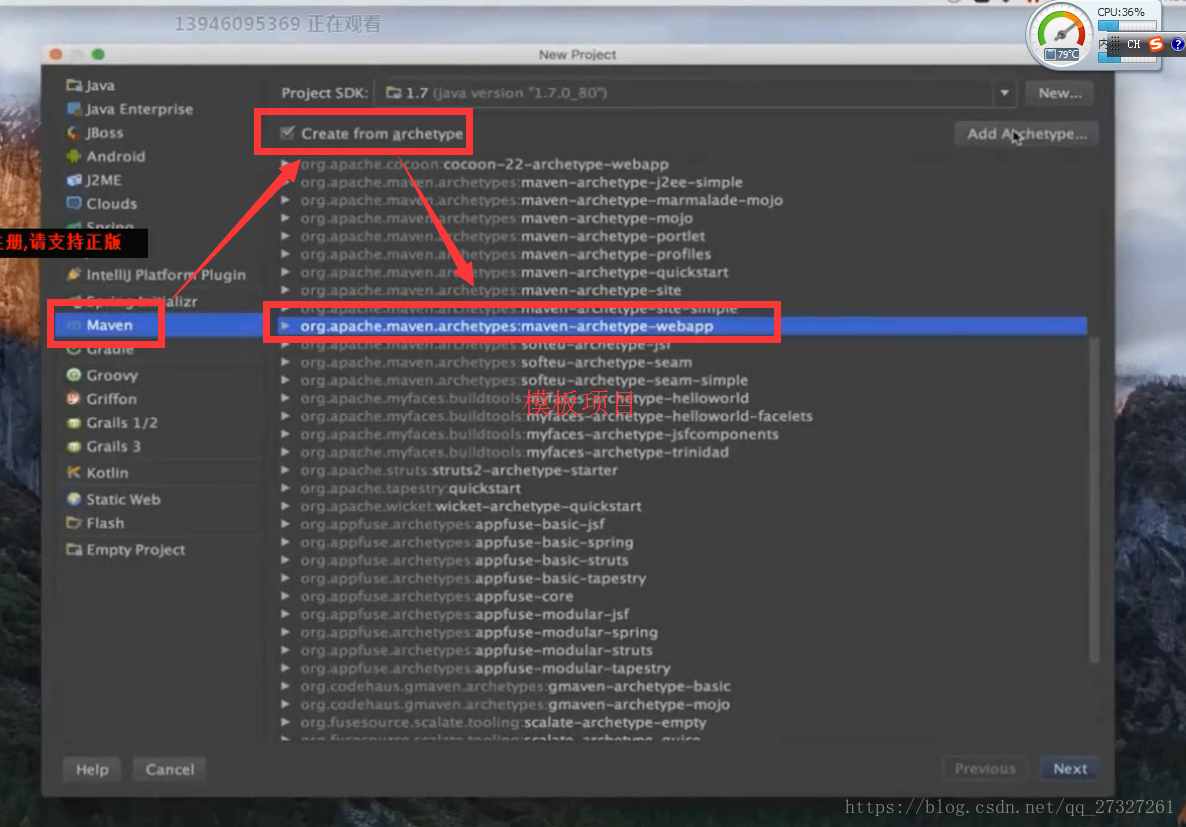The height and width of the screenshot is (827, 1186).
Task: Click the Grails 1/2 icon
Action: [74, 423]
